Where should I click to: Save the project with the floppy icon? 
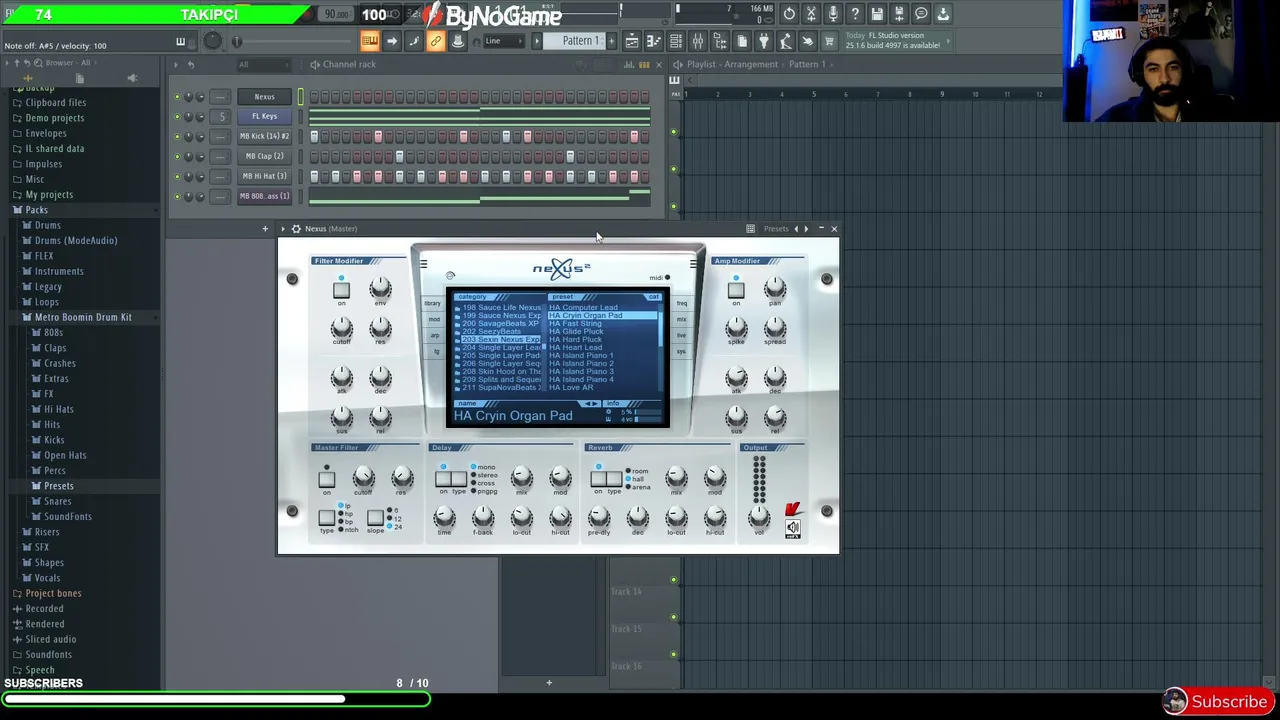tap(877, 14)
